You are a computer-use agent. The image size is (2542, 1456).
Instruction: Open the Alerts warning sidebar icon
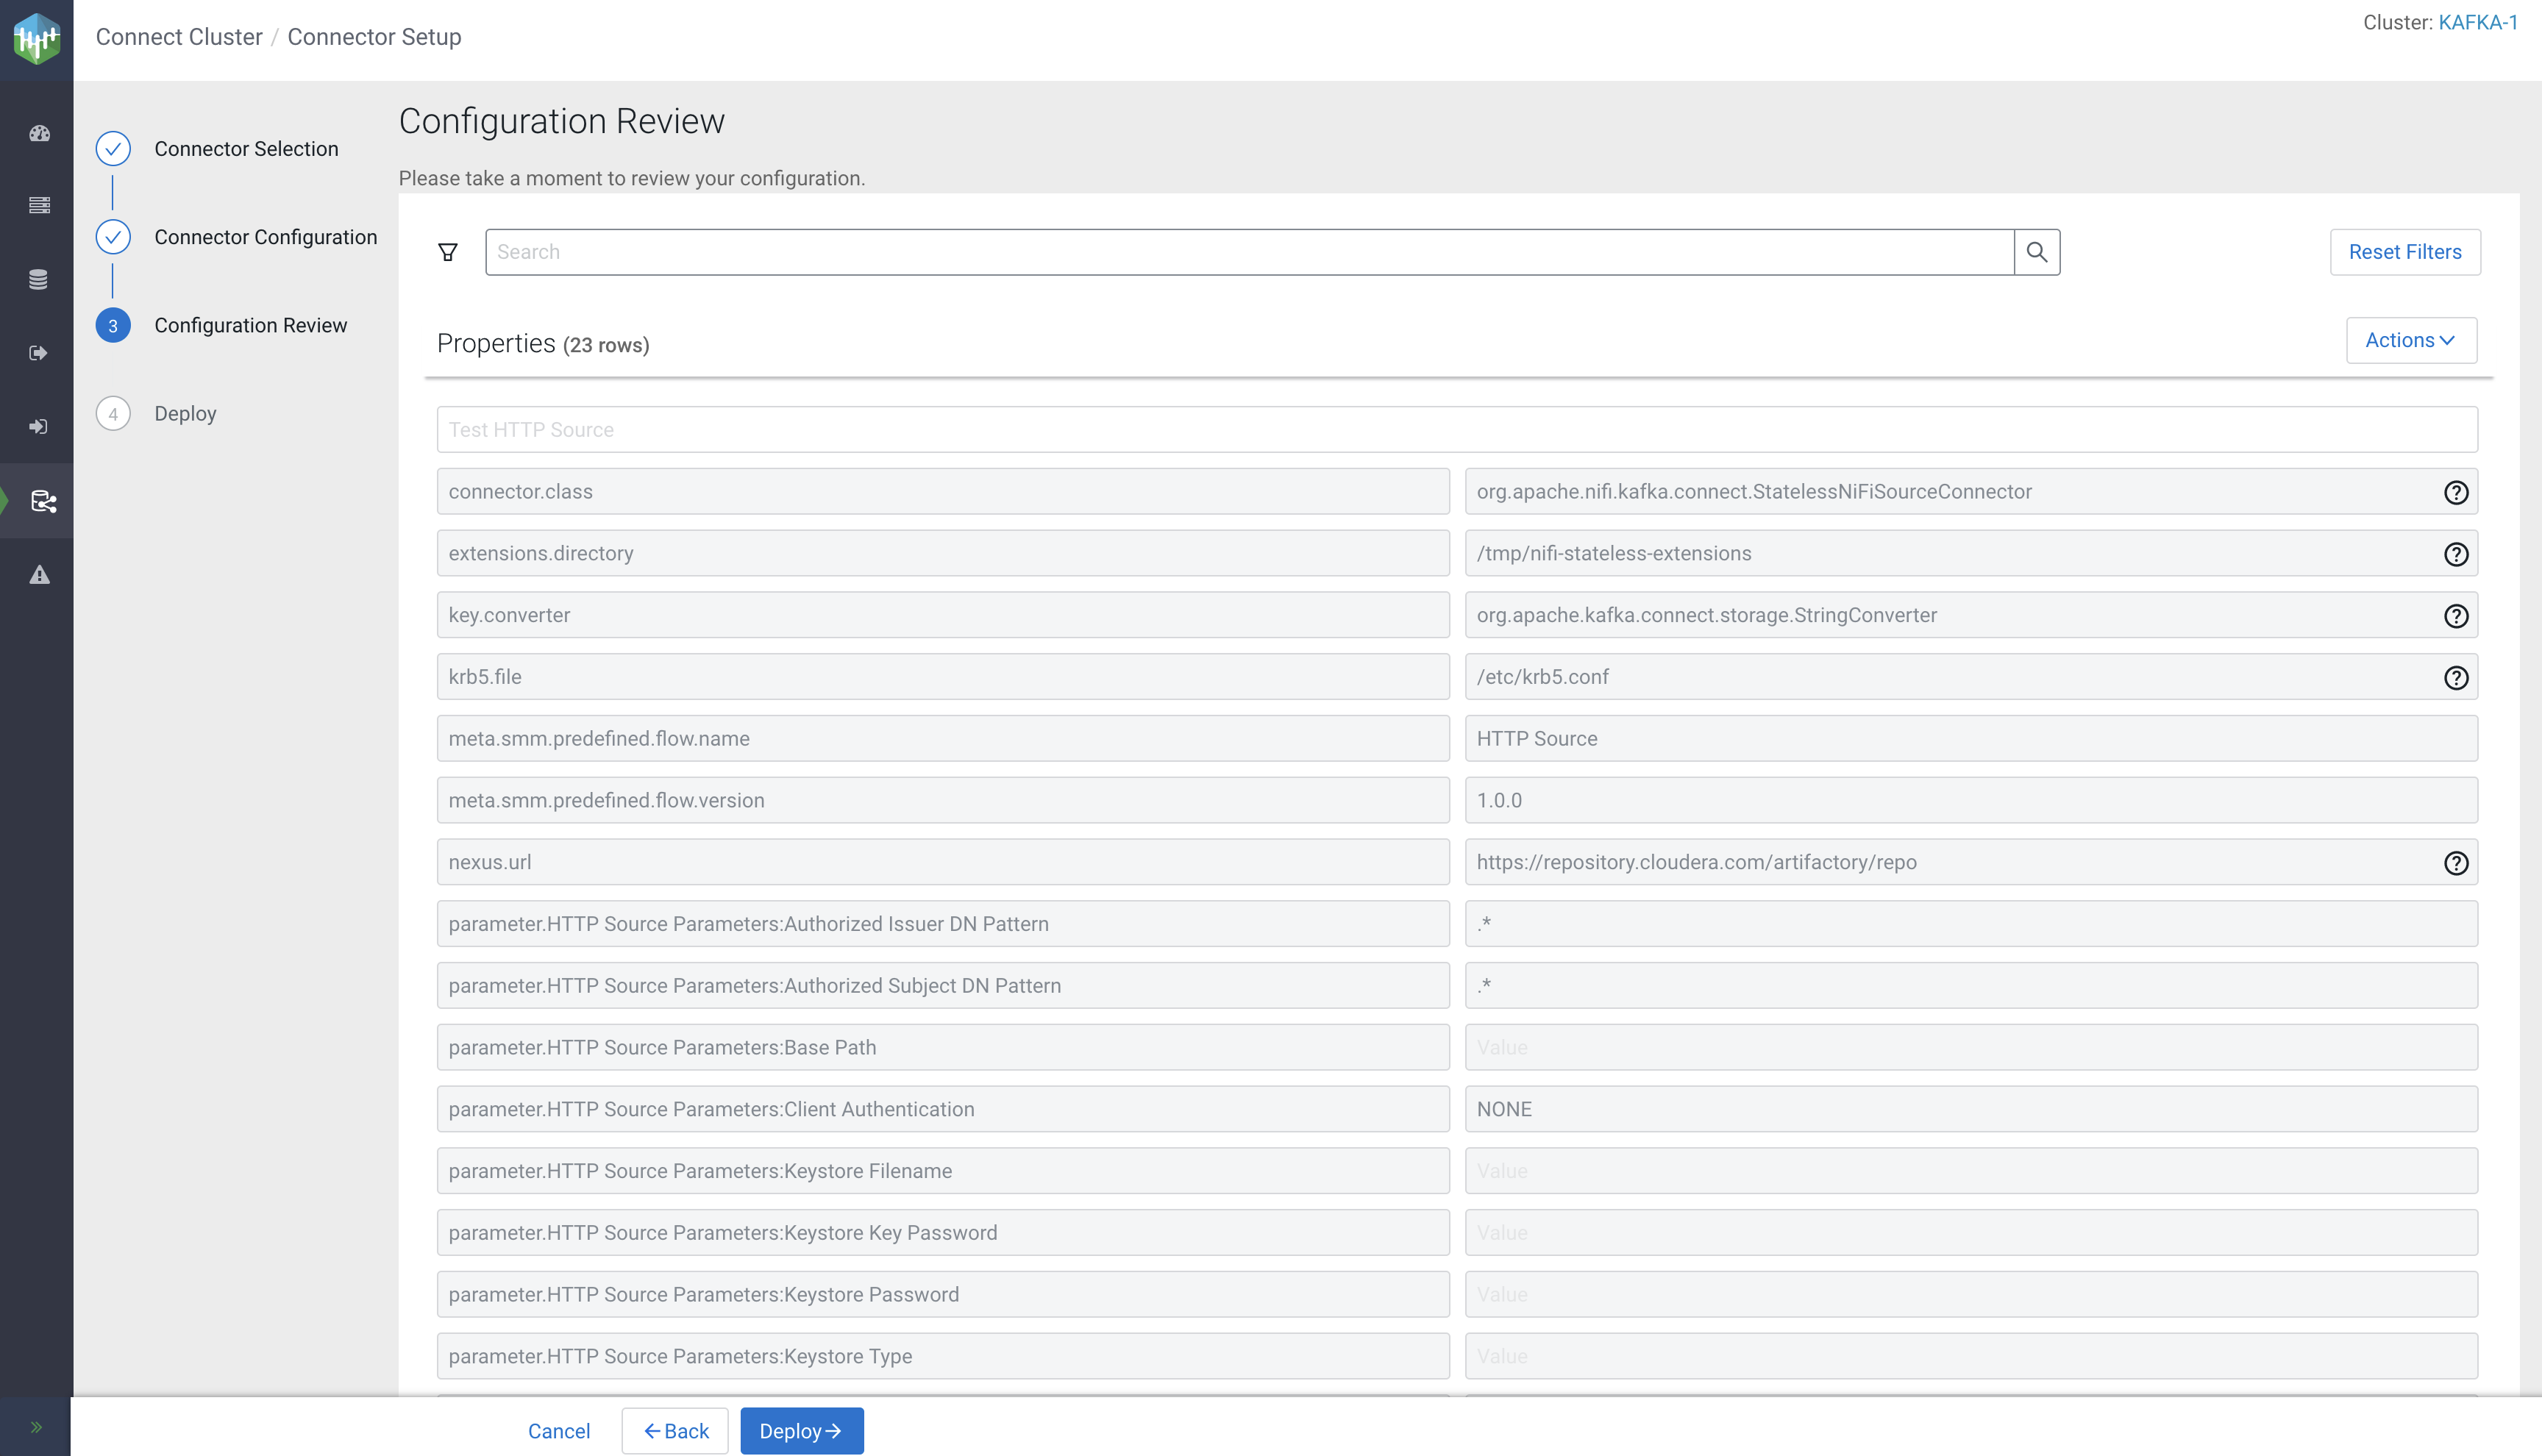[x=39, y=575]
